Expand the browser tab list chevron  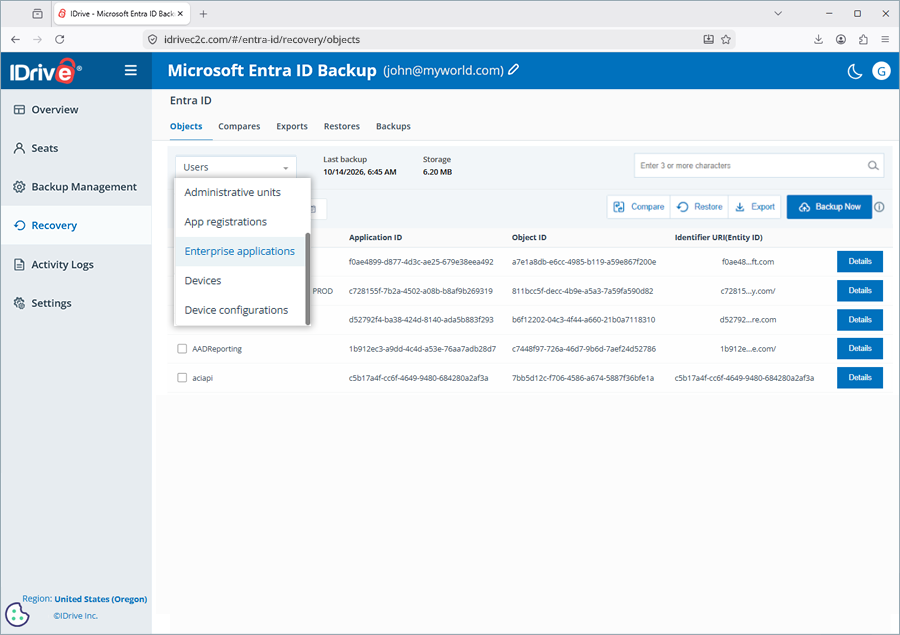[x=778, y=14]
